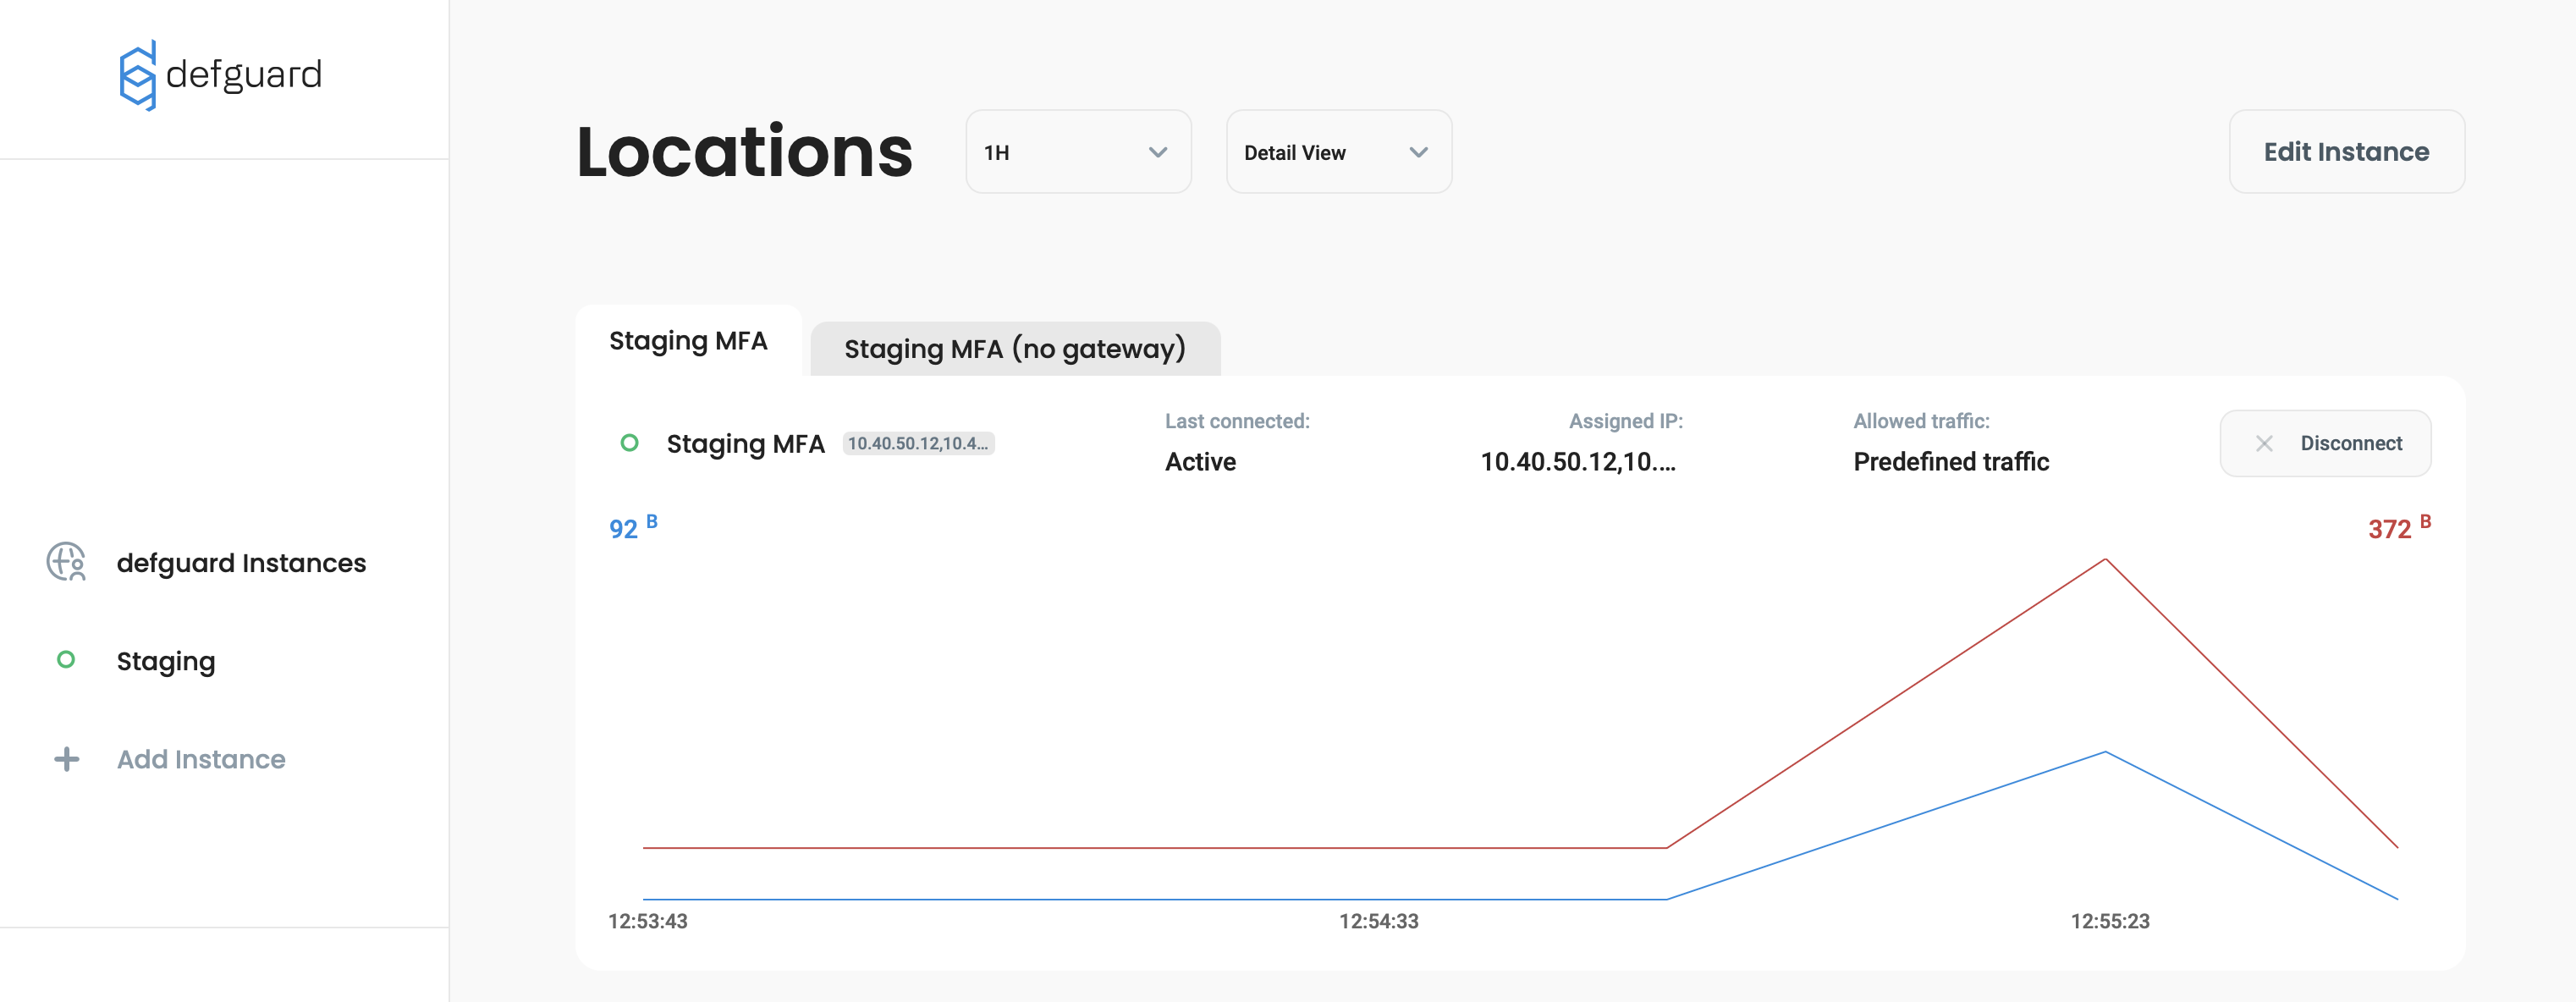Open defguard Instances sidebar entry
The image size is (2576, 1002).
point(241,563)
